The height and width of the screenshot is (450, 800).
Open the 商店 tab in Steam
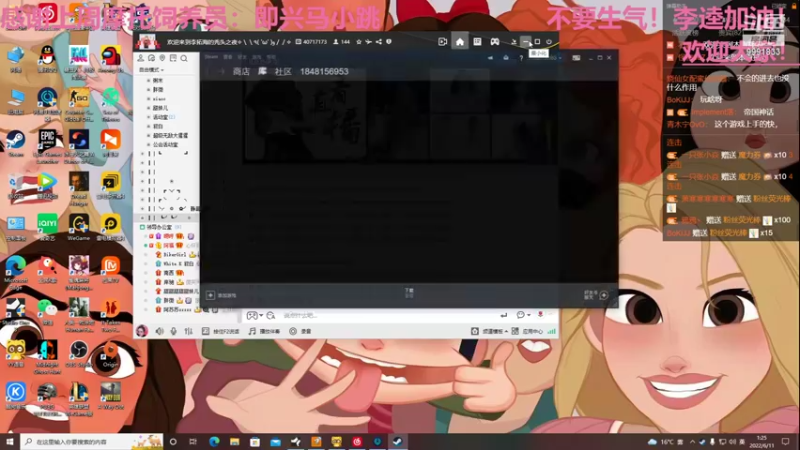pyautogui.click(x=241, y=71)
